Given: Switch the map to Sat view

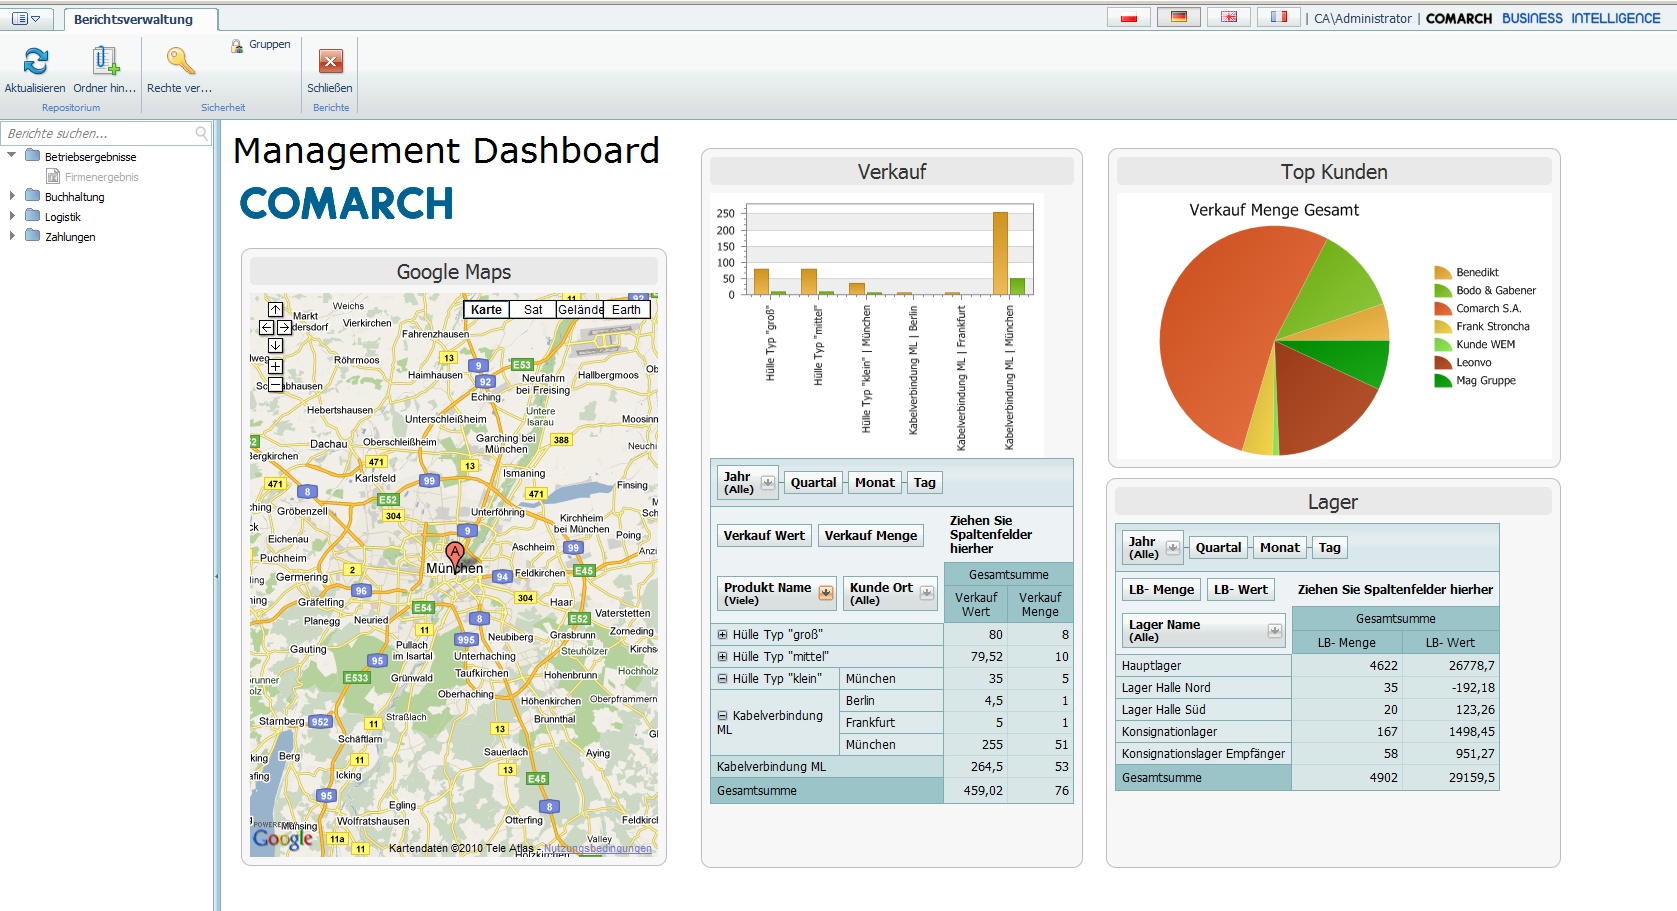Looking at the screenshot, I should [533, 310].
